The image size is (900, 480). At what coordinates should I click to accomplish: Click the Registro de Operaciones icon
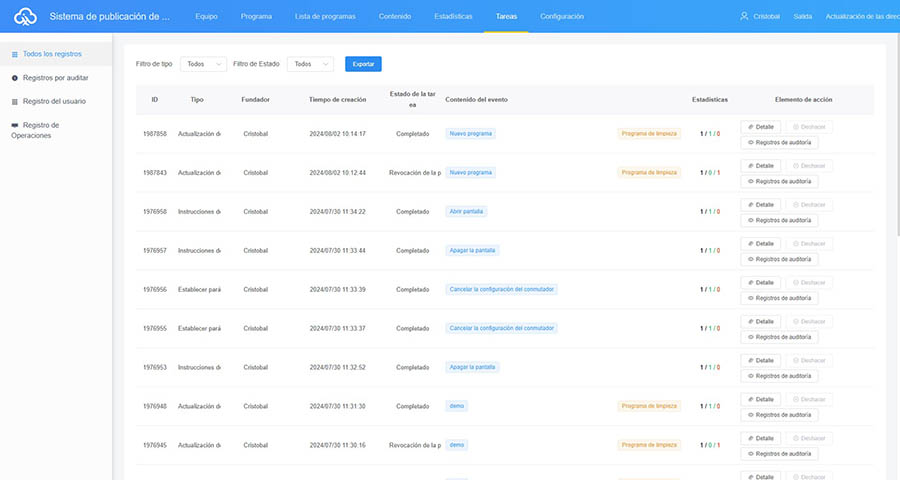click(15, 125)
